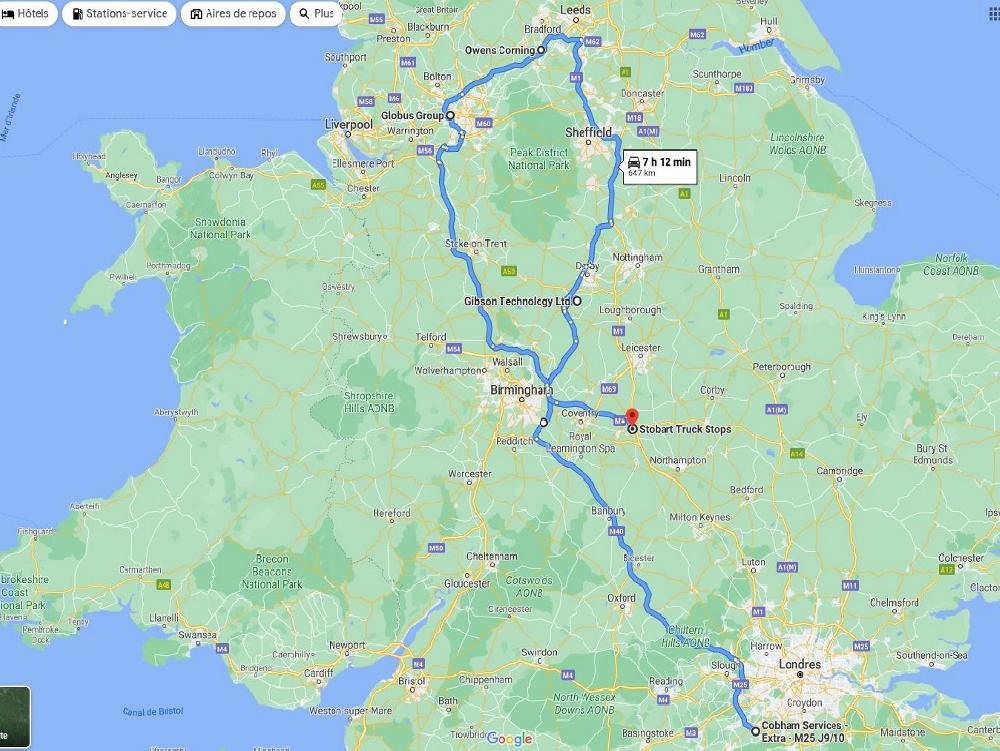Select the Stations-service filter chip
The height and width of the screenshot is (751, 1000).
(x=119, y=13)
